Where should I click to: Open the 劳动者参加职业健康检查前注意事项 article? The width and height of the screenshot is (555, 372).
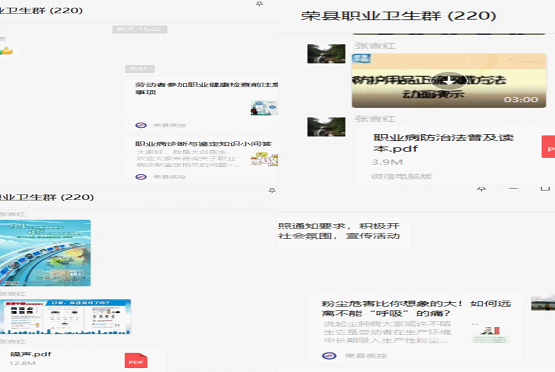tap(202, 104)
